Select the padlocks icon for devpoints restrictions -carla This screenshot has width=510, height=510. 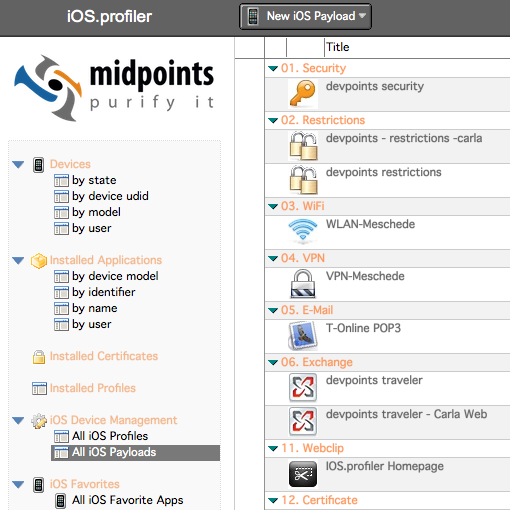303,146
